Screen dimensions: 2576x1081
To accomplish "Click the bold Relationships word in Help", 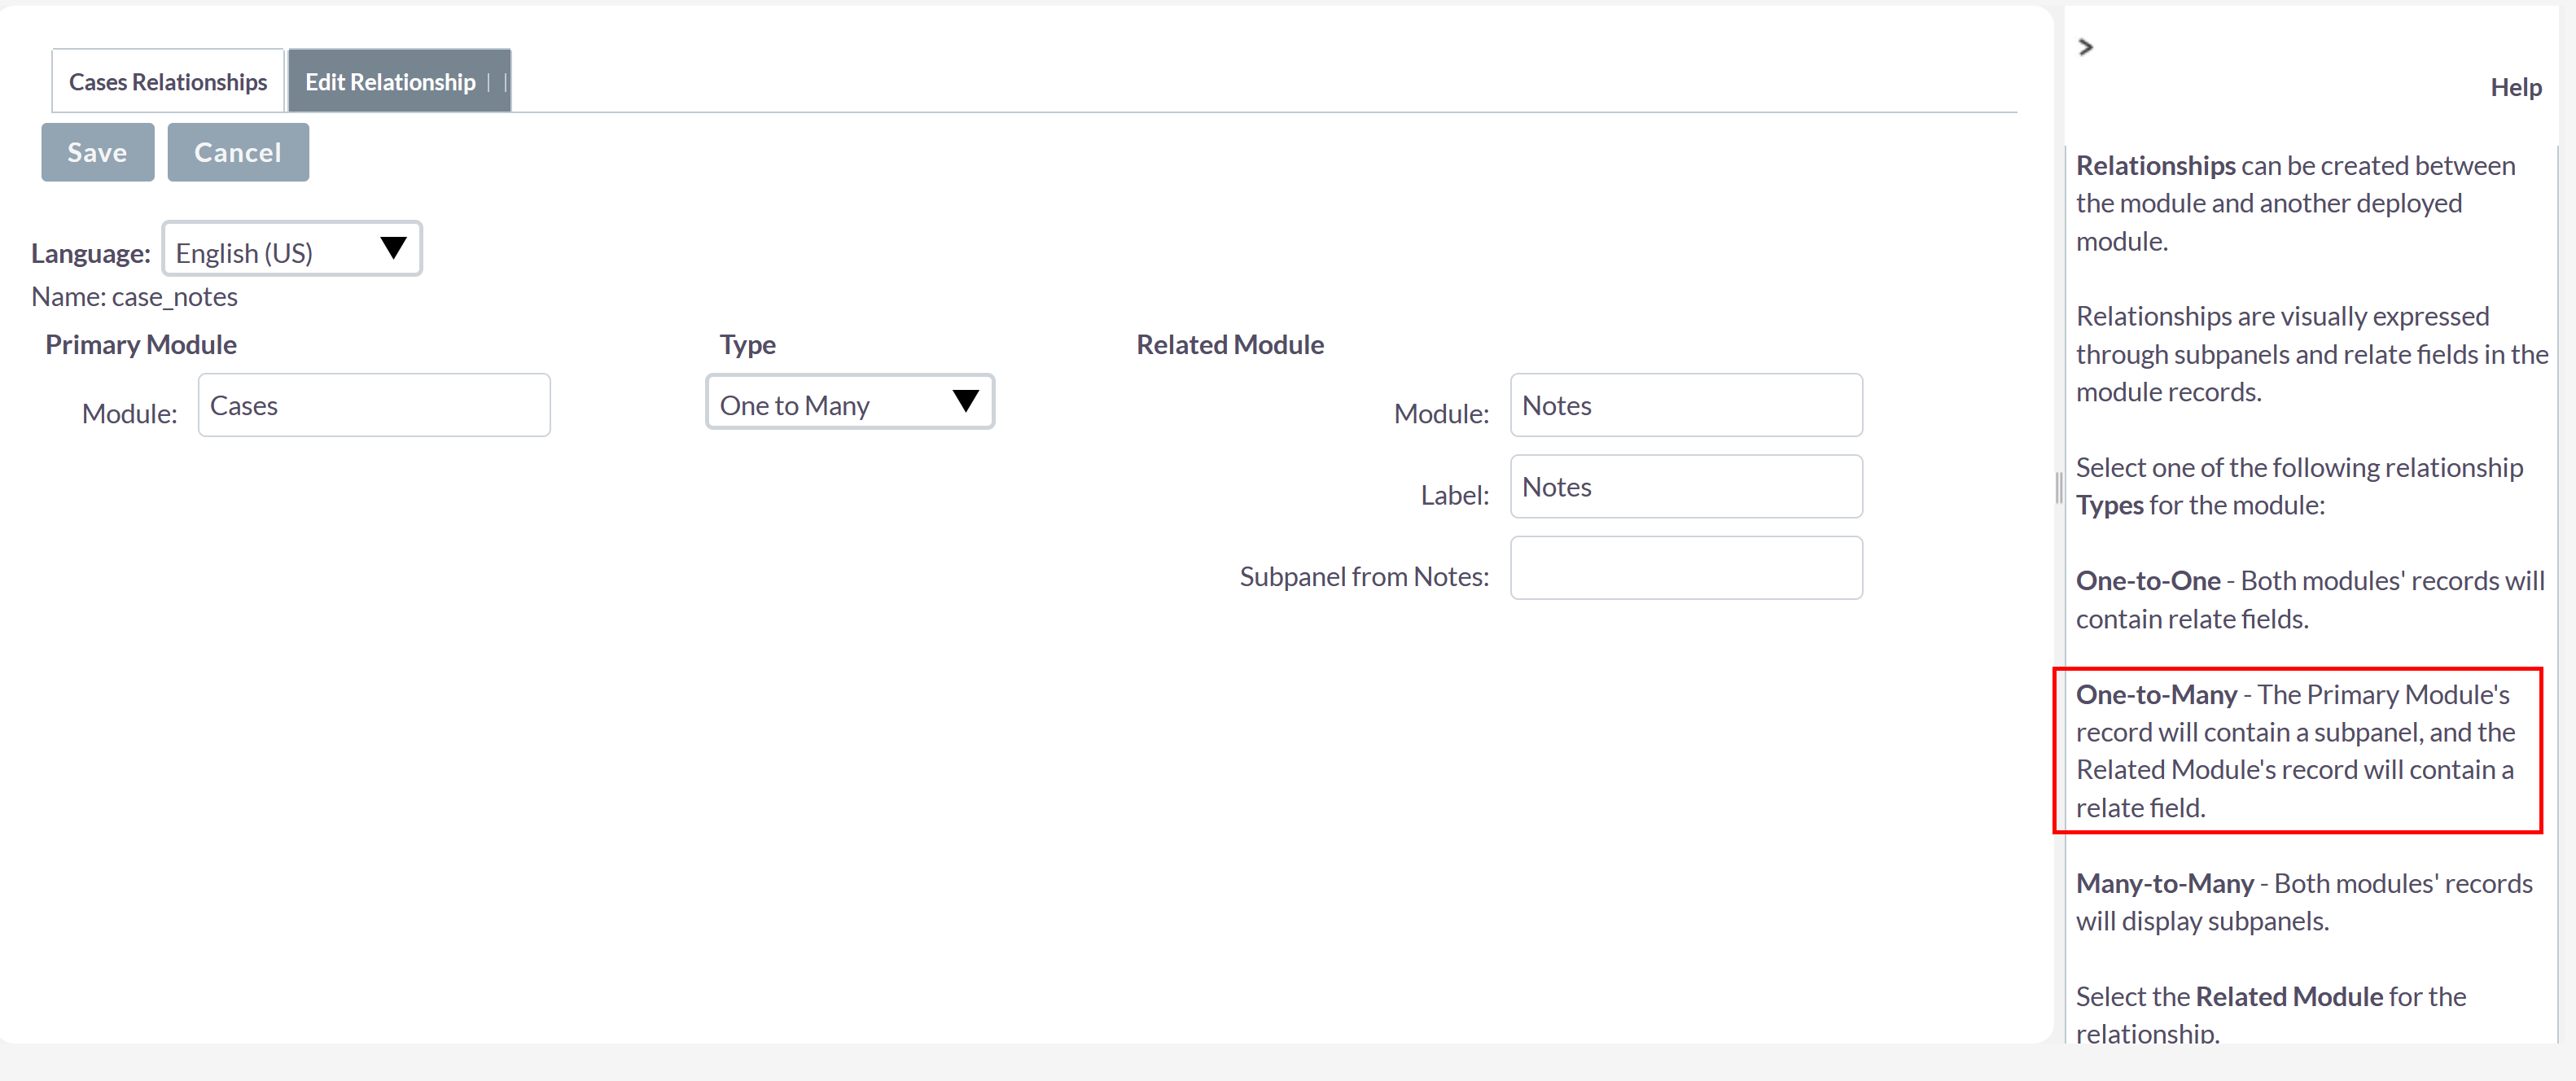I will 2155,166.
